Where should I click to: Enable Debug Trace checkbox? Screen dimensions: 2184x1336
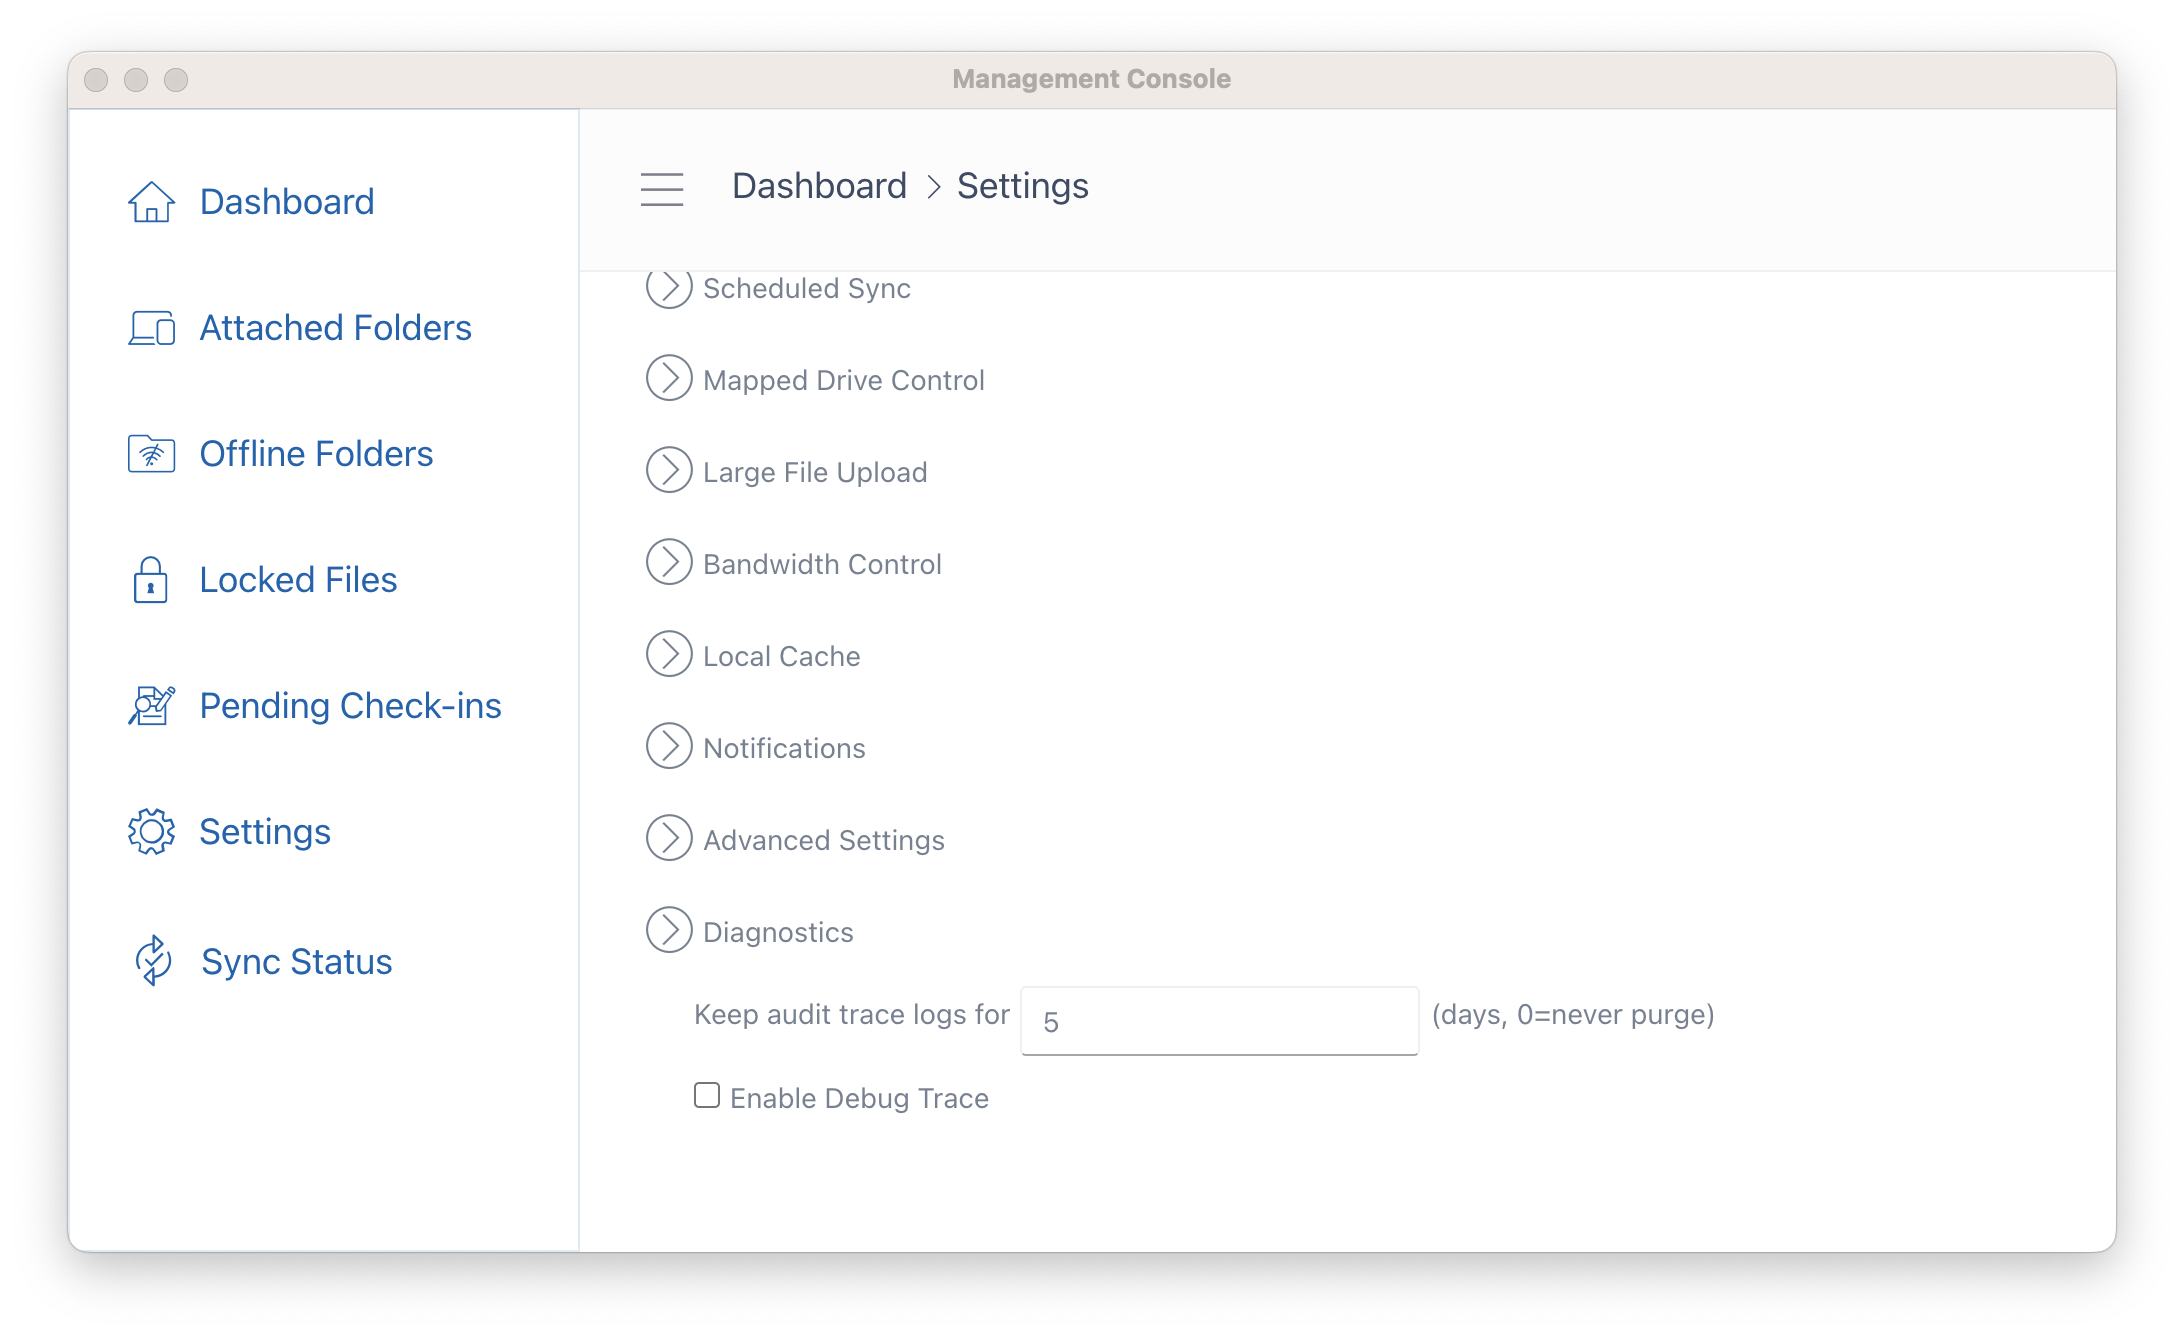pyautogui.click(x=707, y=1096)
